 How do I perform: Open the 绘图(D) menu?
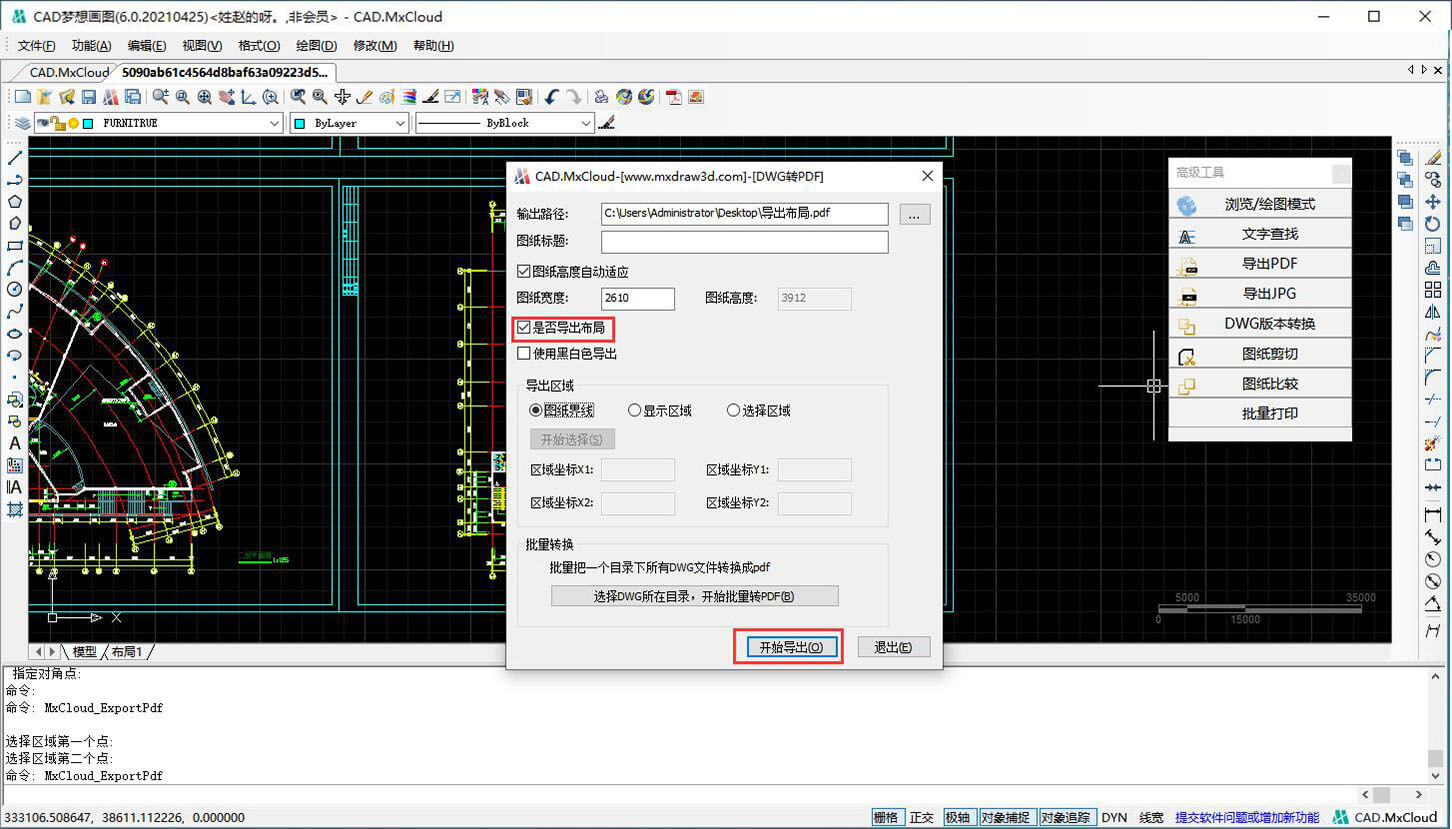point(316,46)
